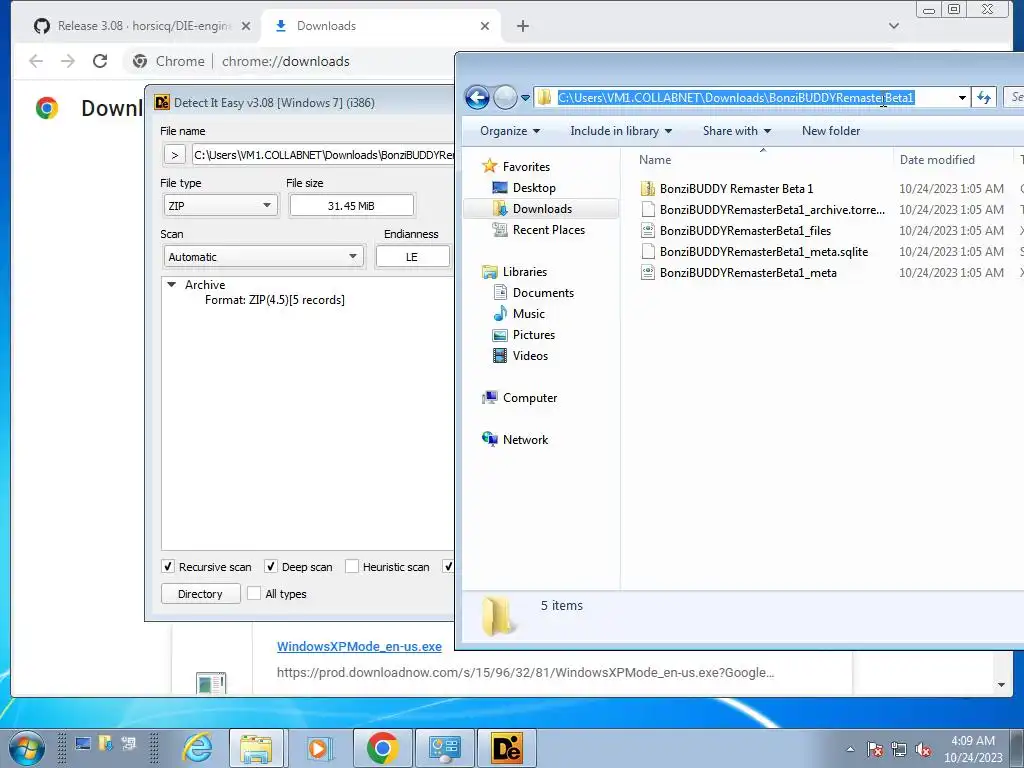Viewport: 1024px width, 768px height.
Task: Click the Explorer Back arrow button
Action: tap(477, 98)
